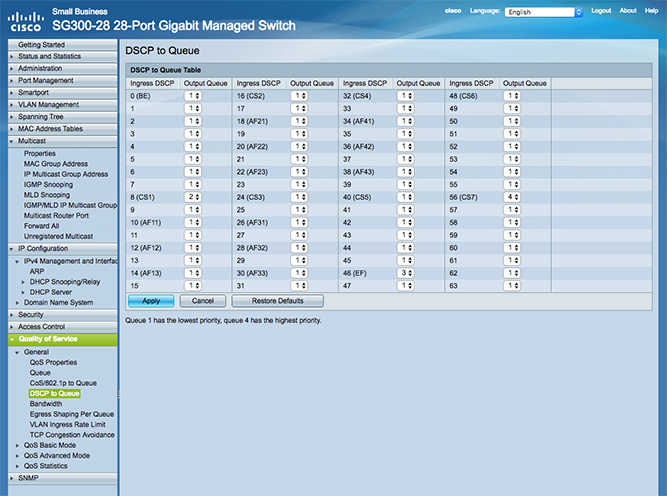The image size is (667, 496).
Task: Change output queue for DSCP 46 (EF)
Action: pos(405,271)
